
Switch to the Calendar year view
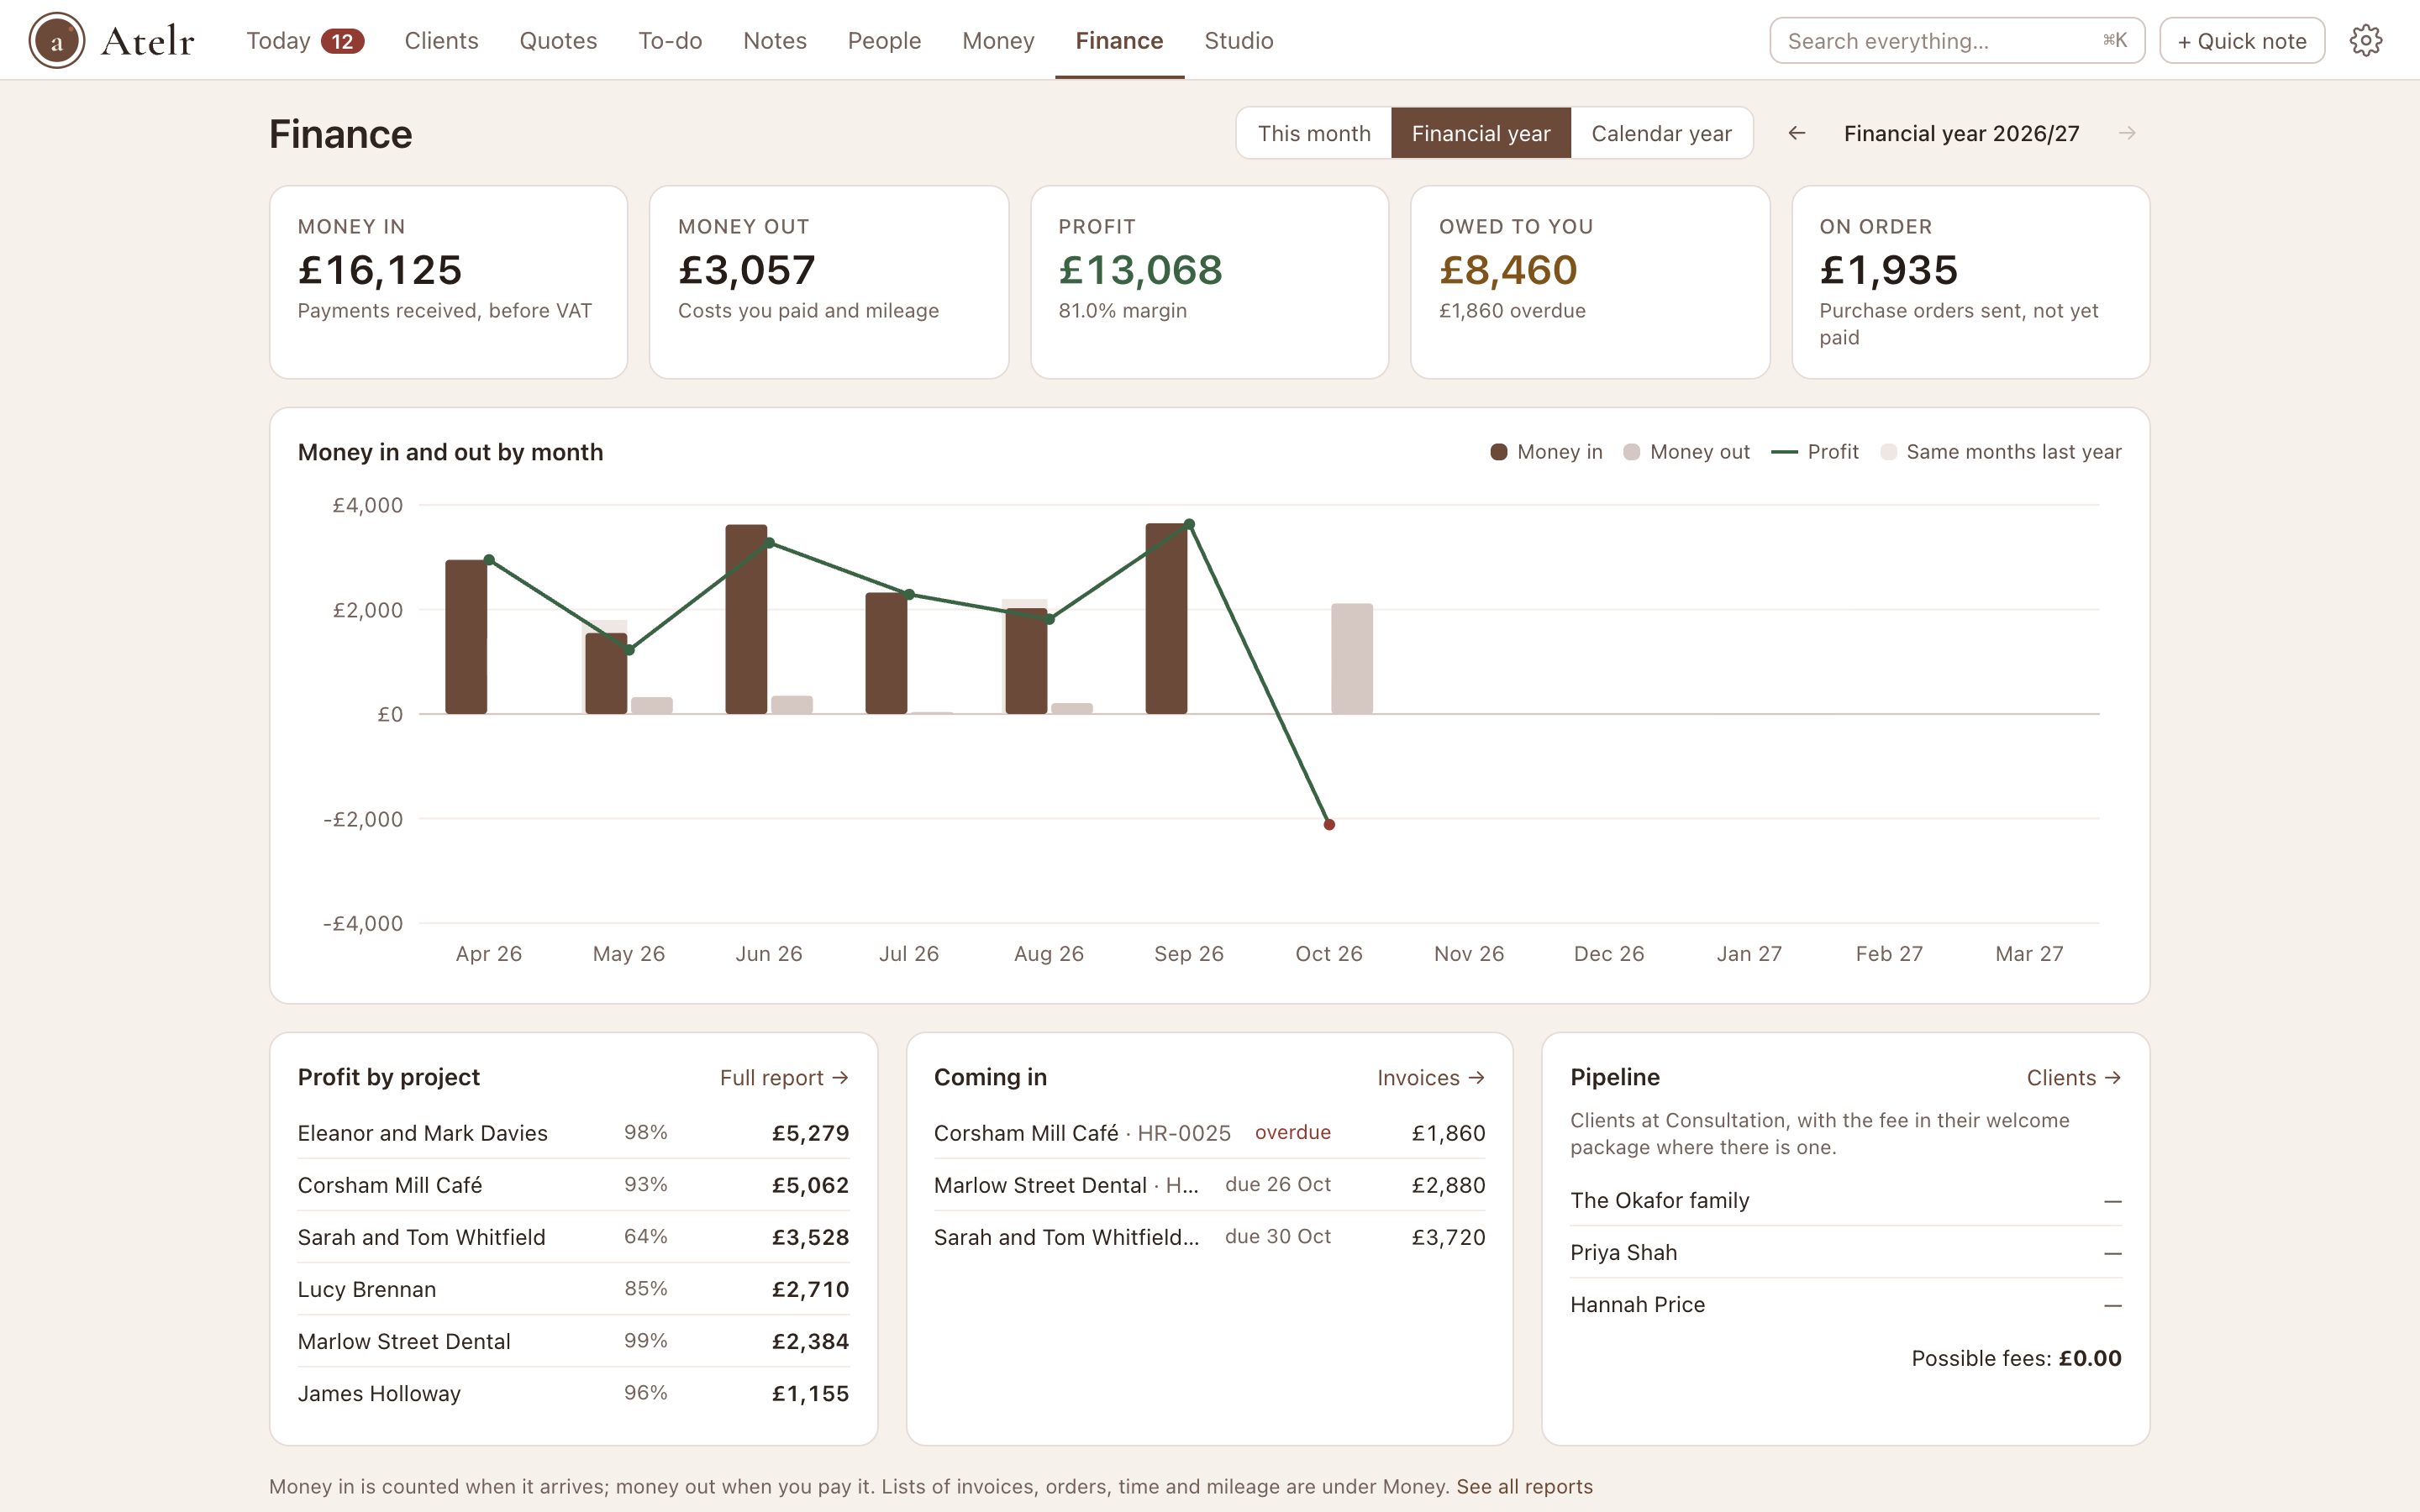coord(1661,133)
